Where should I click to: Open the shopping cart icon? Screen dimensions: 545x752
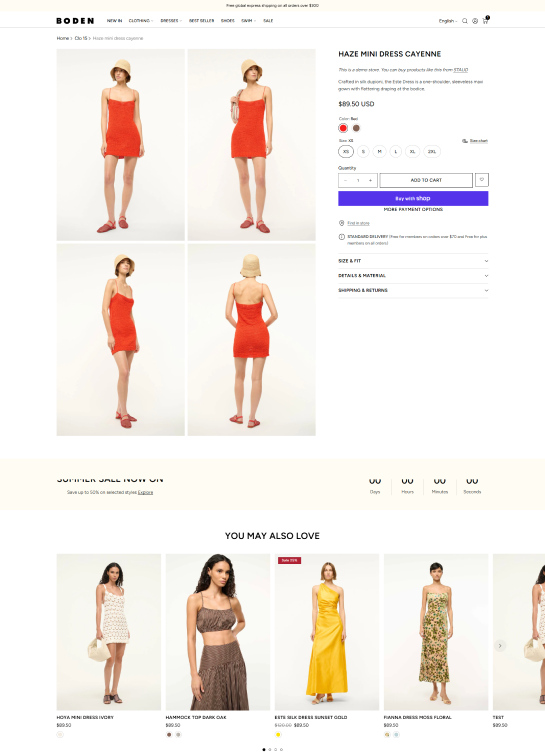click(485, 21)
